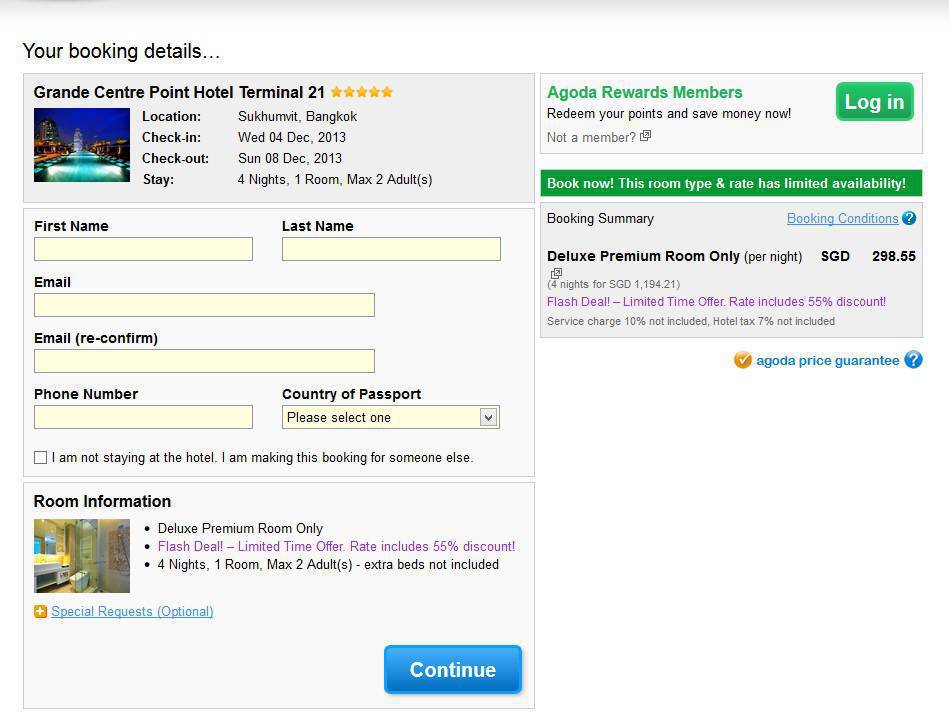
Task: Click the 298.55 price value
Action: (x=894, y=256)
